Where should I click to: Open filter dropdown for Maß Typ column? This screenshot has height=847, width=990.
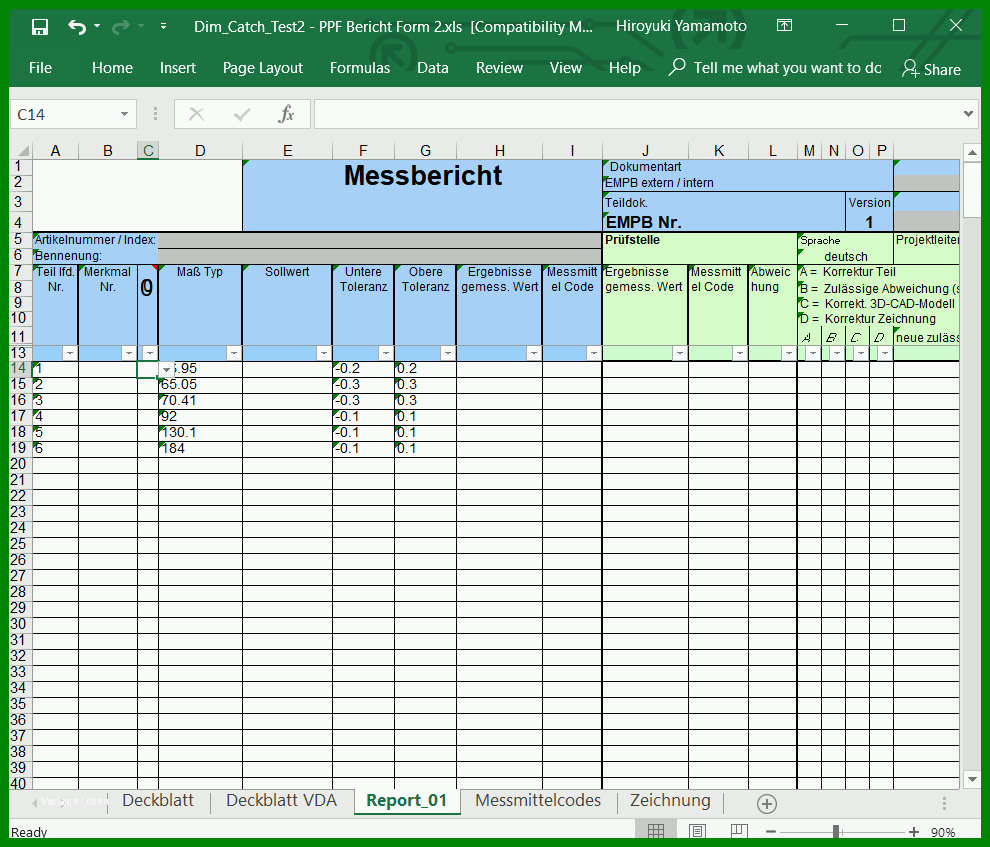pos(234,353)
